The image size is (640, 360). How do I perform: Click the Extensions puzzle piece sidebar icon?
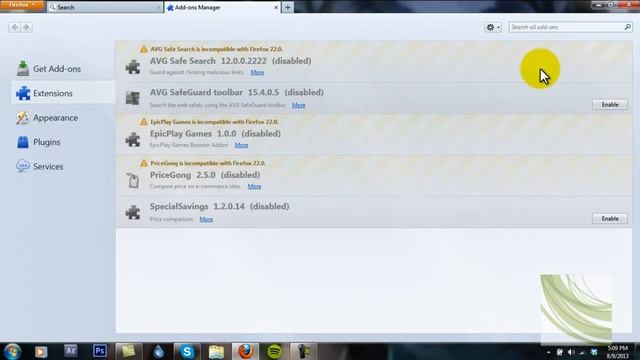tap(23, 93)
